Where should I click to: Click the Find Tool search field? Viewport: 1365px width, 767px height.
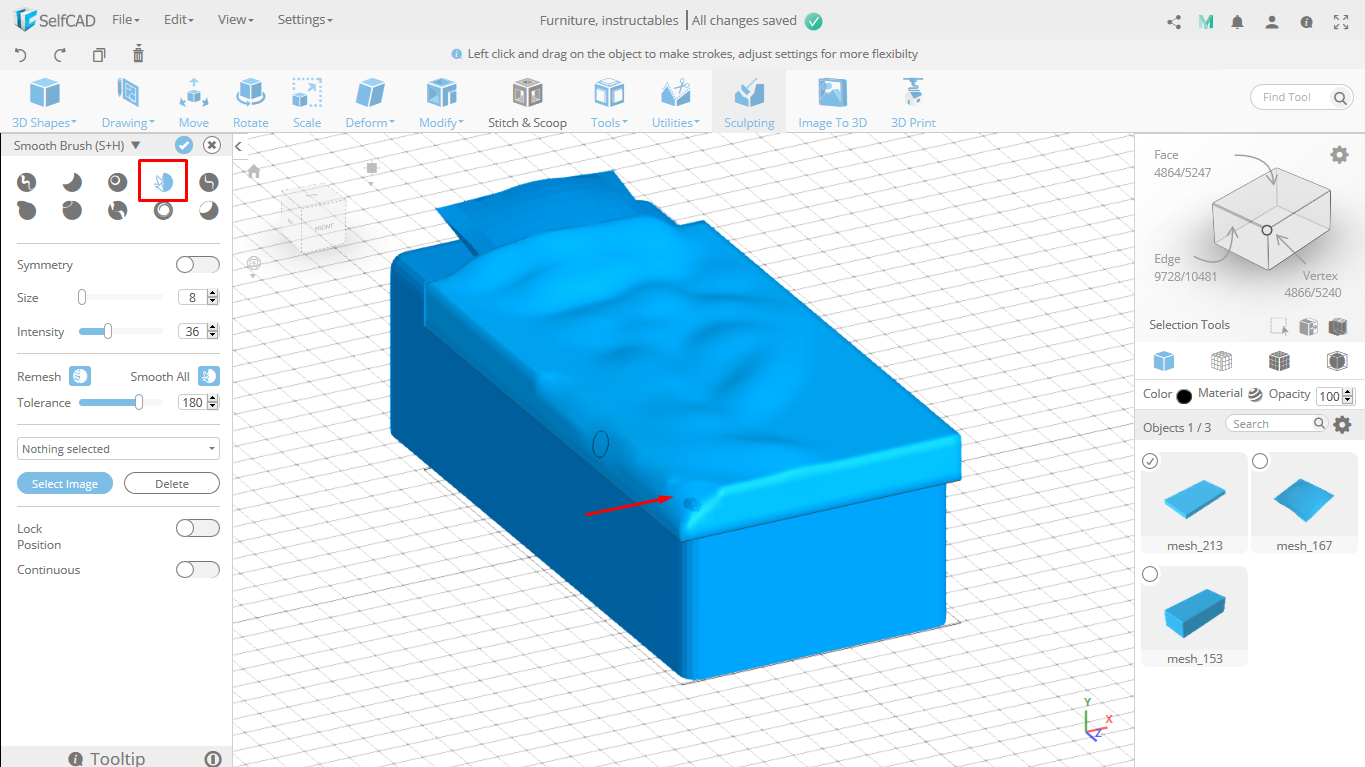click(x=1302, y=97)
